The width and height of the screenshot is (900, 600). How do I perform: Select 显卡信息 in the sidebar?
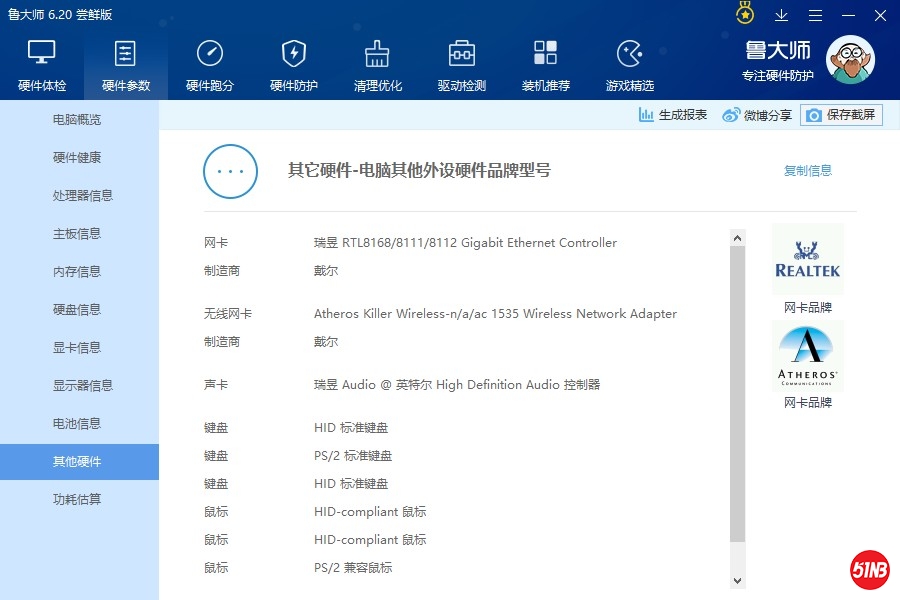click(77, 348)
